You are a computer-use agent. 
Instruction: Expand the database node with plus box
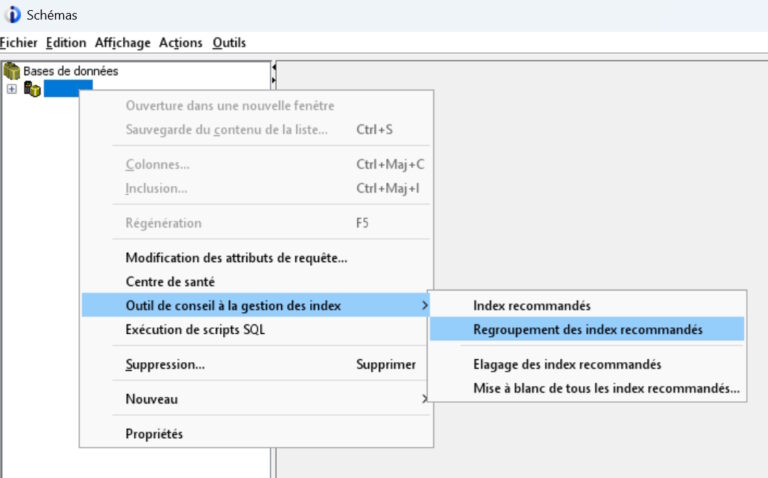click(x=11, y=89)
